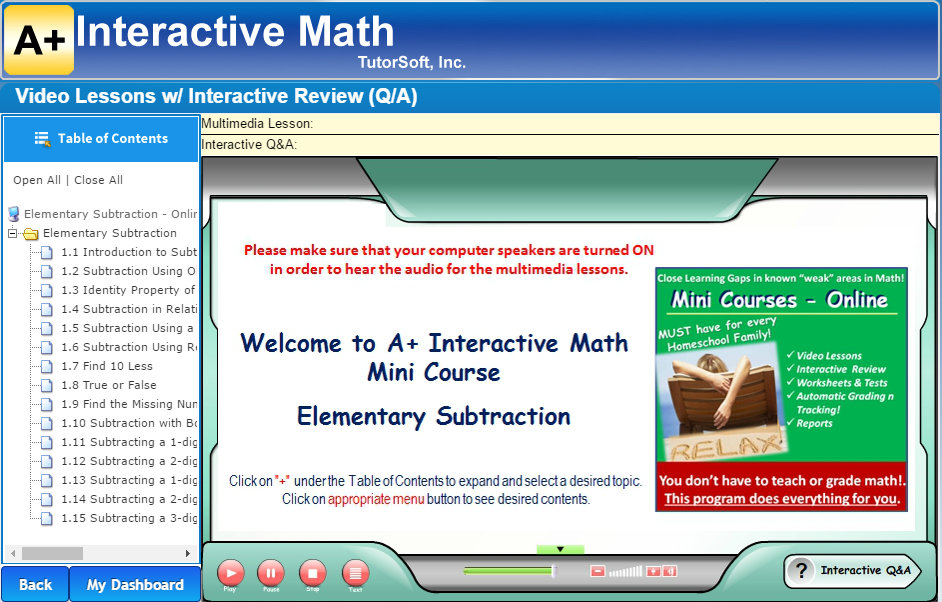Click the Back button
942x602 pixels.
click(x=35, y=585)
